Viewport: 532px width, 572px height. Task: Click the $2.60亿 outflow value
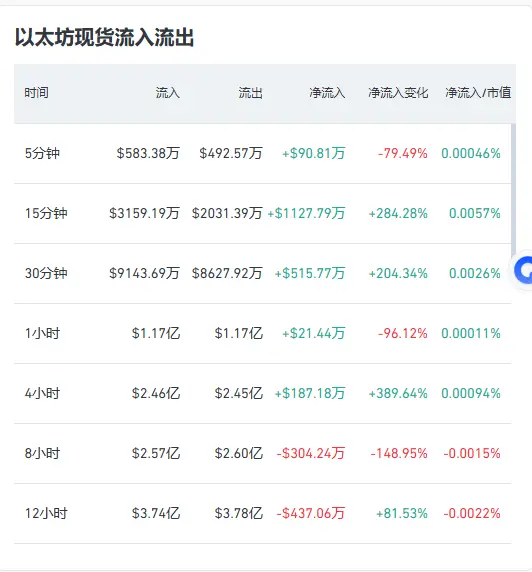tap(239, 453)
